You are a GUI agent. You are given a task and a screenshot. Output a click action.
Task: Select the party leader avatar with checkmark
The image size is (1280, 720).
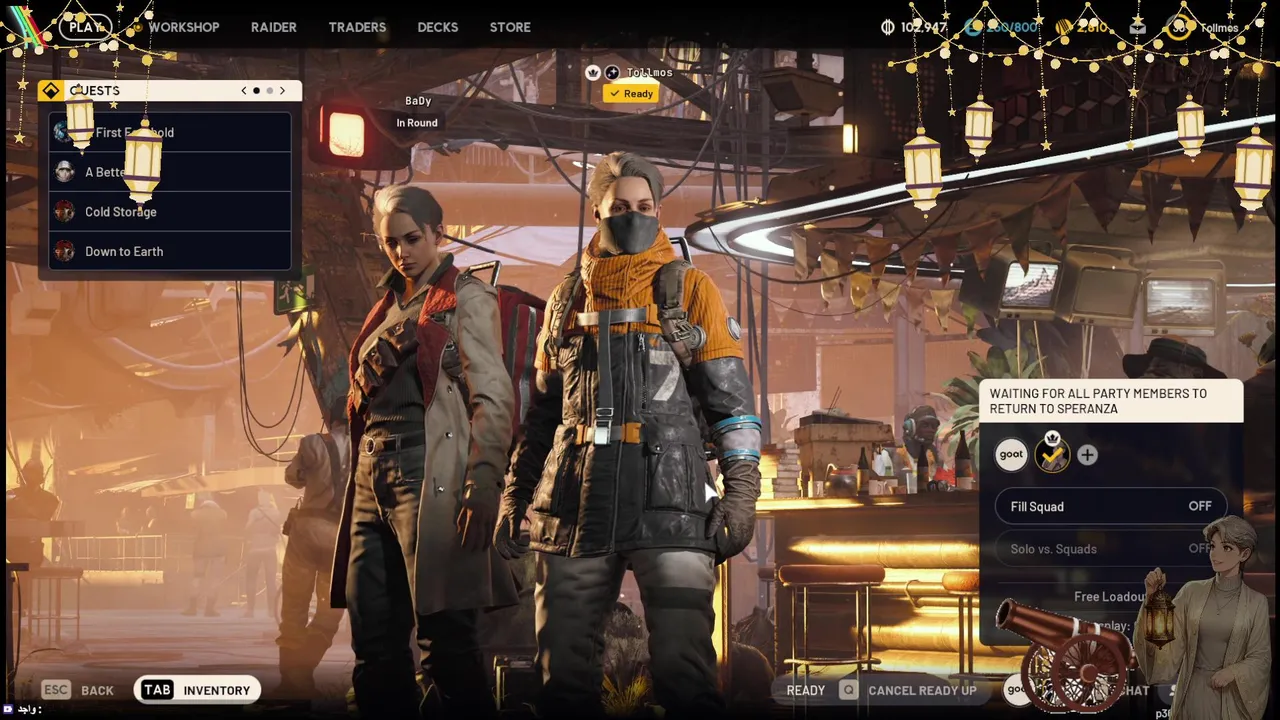1051,455
